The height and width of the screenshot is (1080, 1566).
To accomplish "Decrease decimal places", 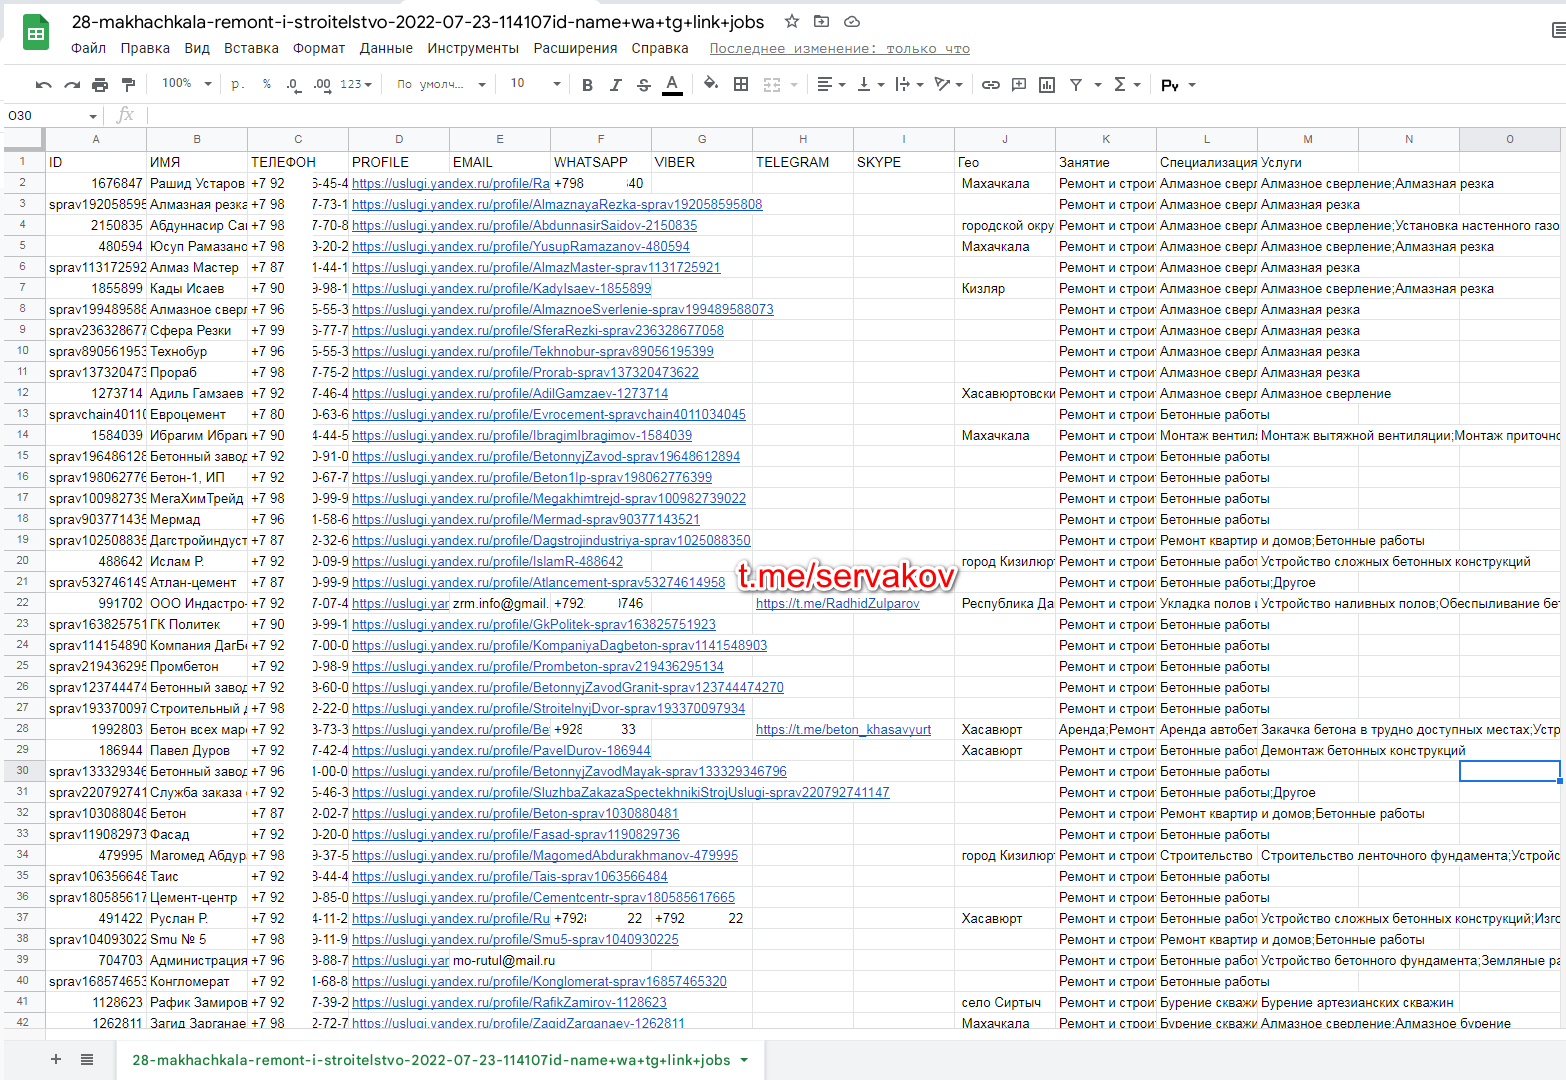I will point(292,84).
